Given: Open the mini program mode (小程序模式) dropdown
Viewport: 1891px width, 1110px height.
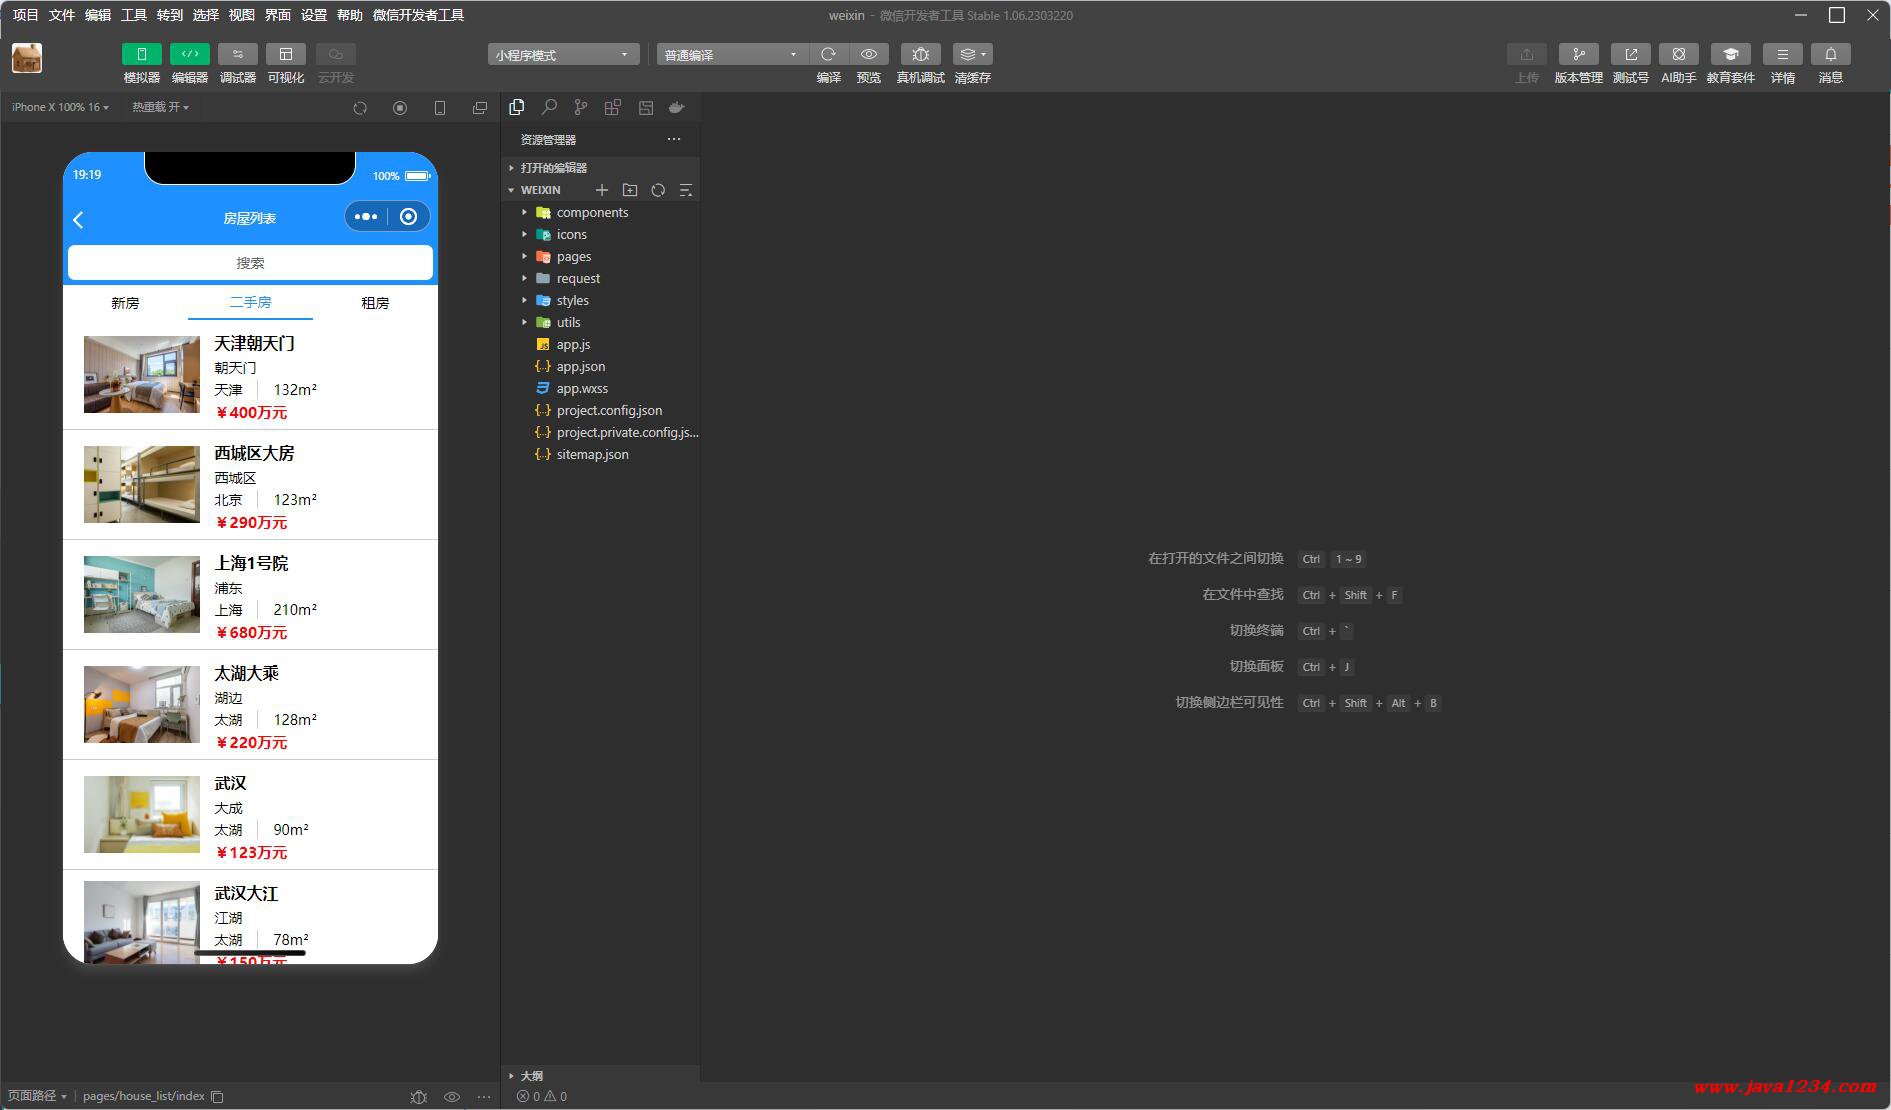Looking at the screenshot, I should [563, 55].
